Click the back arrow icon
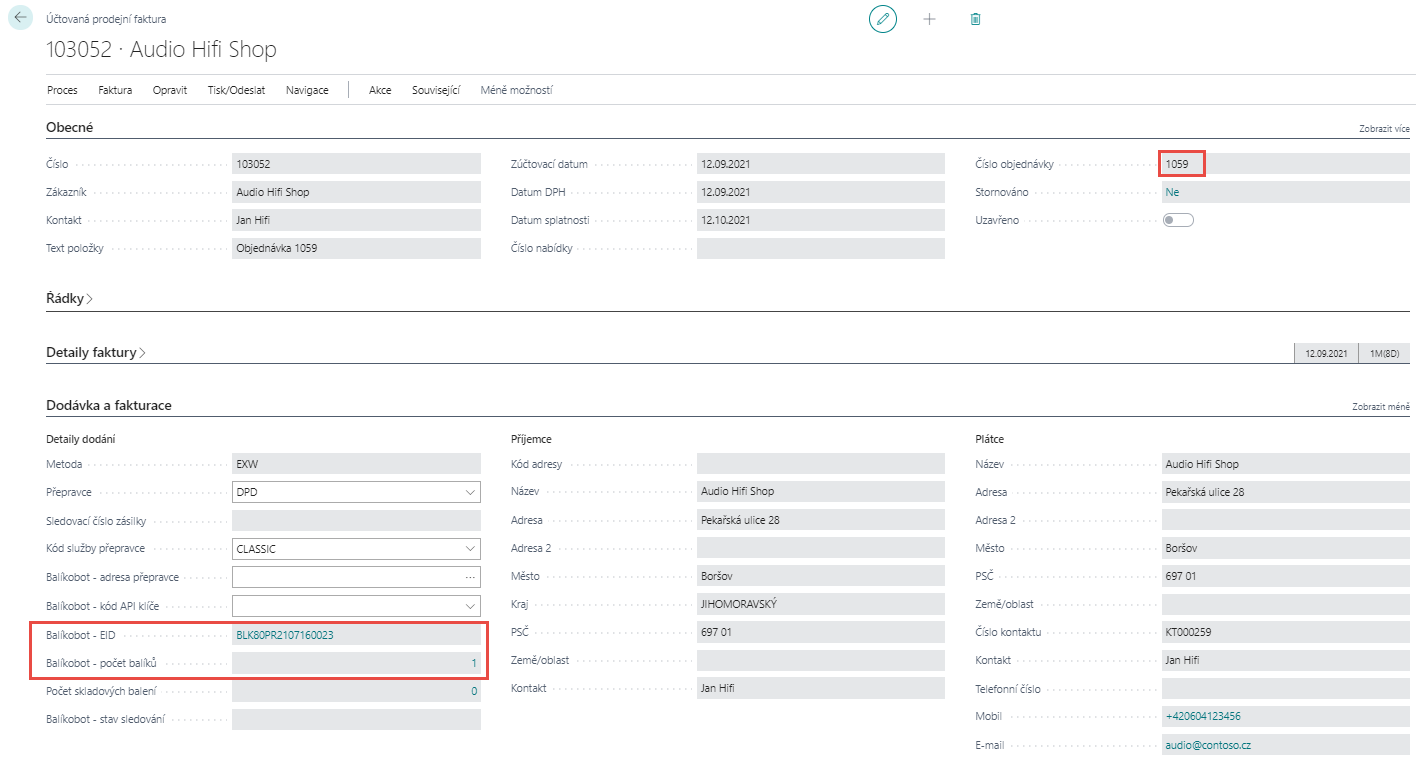This screenshot has width=1416, height=768. [21, 18]
